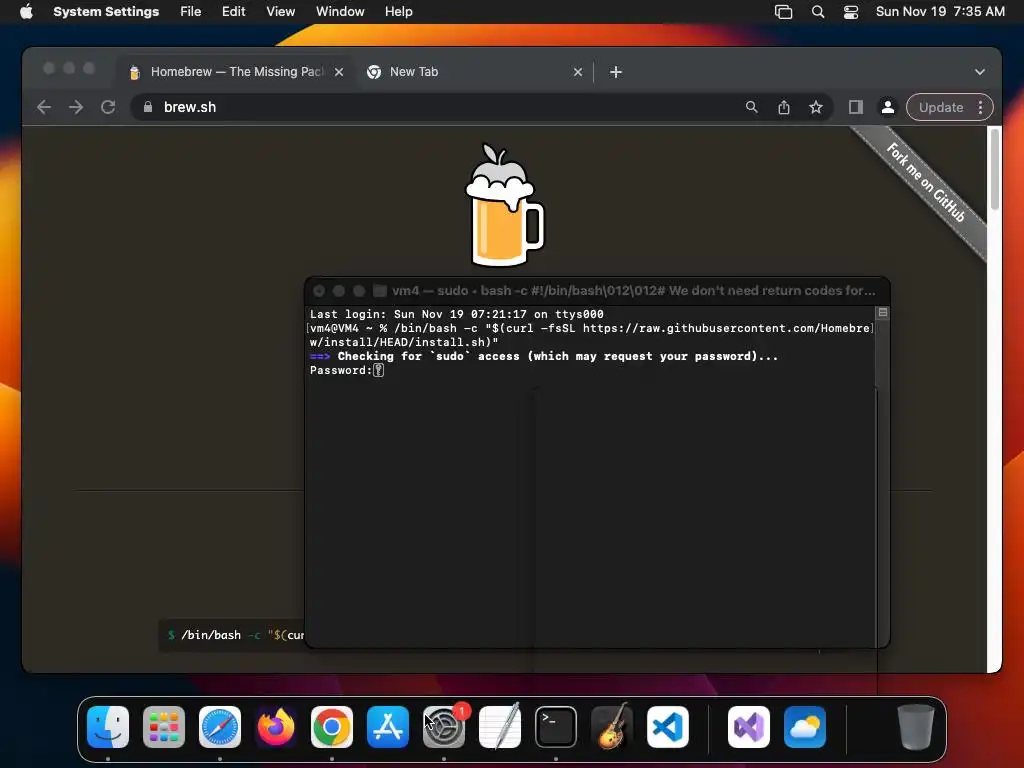Switch to the Homebrew tab
This screenshot has width=1024, height=768.
point(236,72)
